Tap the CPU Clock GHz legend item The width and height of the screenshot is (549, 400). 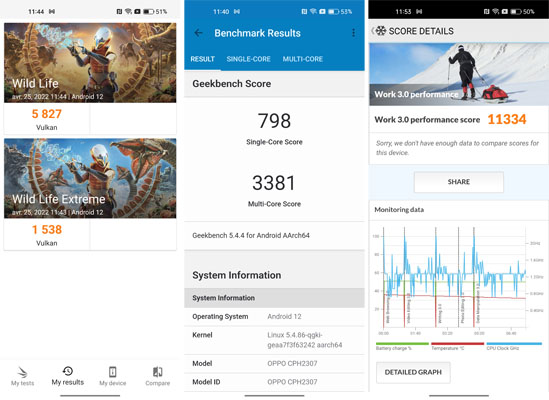point(513,346)
